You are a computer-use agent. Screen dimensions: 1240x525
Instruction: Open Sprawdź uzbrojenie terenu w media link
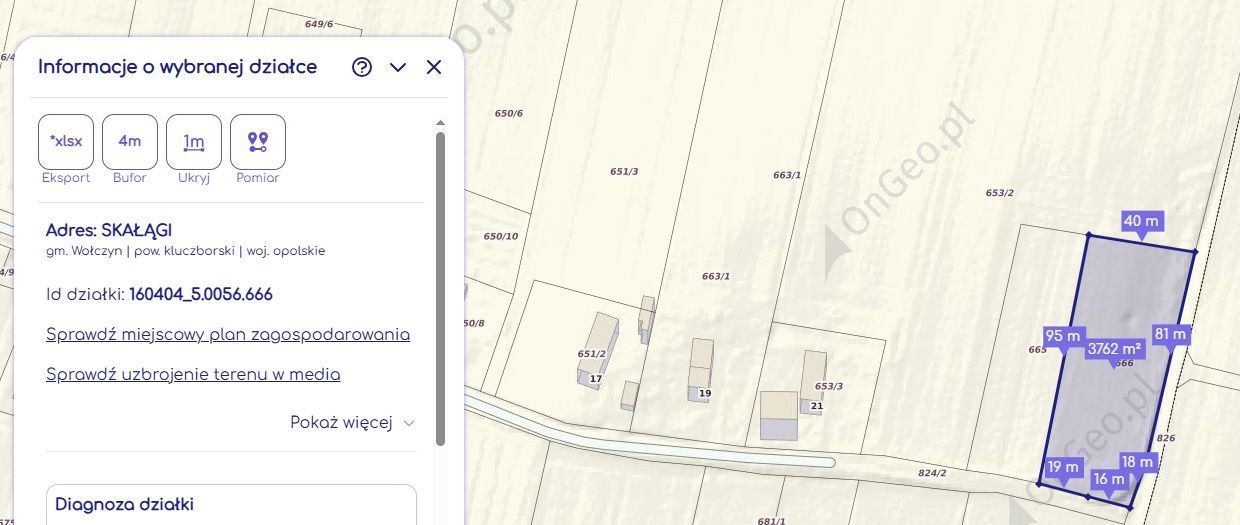pyautogui.click(x=193, y=374)
